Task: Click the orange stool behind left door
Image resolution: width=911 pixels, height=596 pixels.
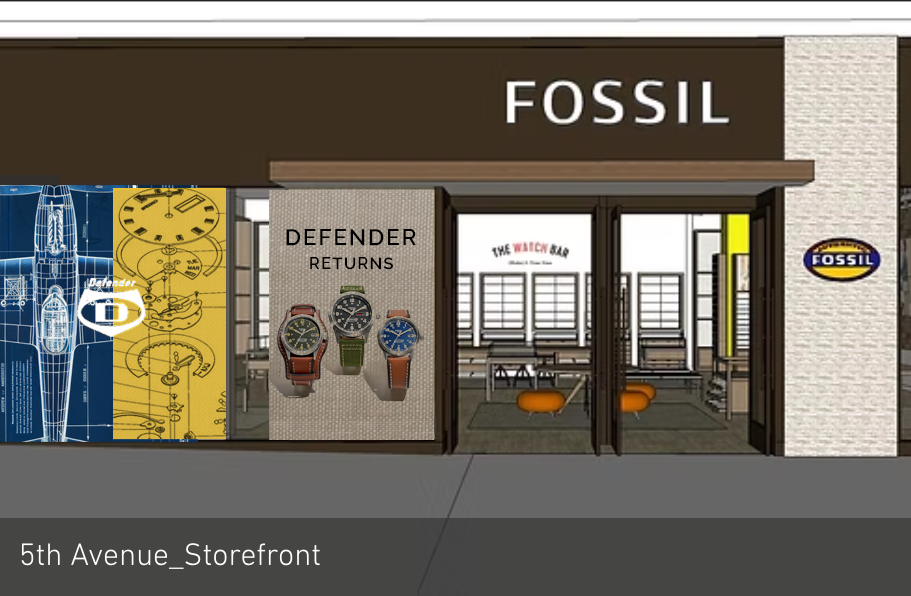Action: click(x=540, y=402)
